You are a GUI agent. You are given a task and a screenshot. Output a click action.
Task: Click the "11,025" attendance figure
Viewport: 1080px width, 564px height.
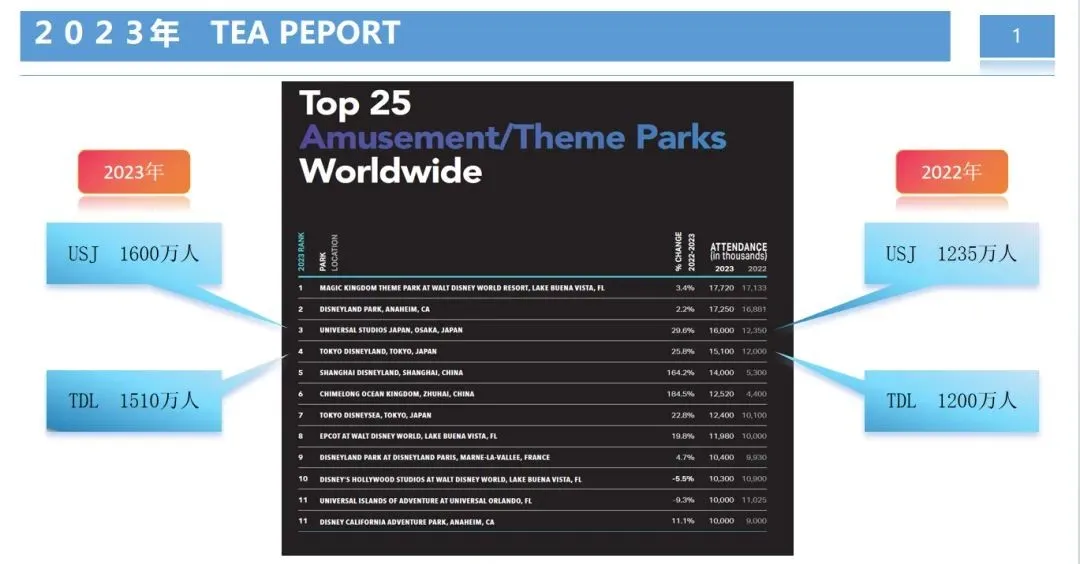(754, 500)
